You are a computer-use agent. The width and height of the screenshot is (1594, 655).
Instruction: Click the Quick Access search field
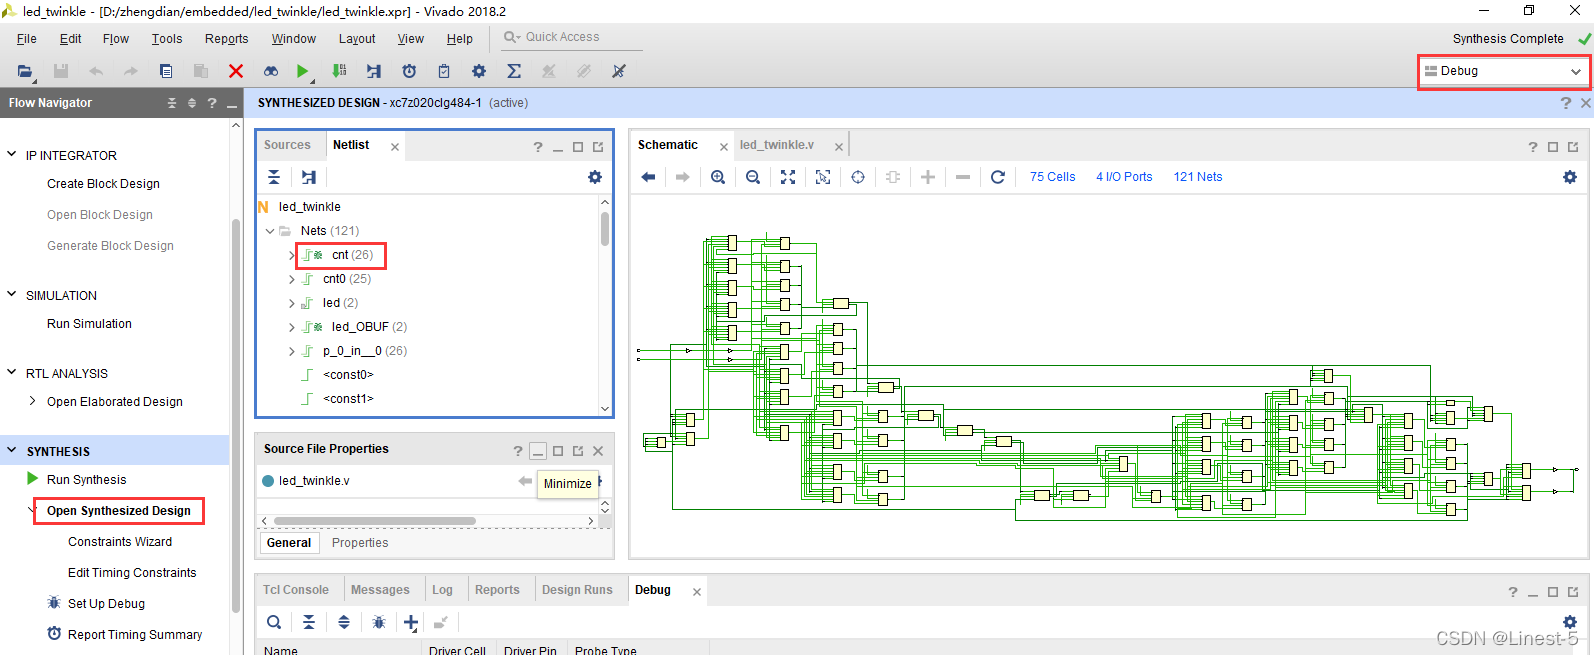click(572, 37)
